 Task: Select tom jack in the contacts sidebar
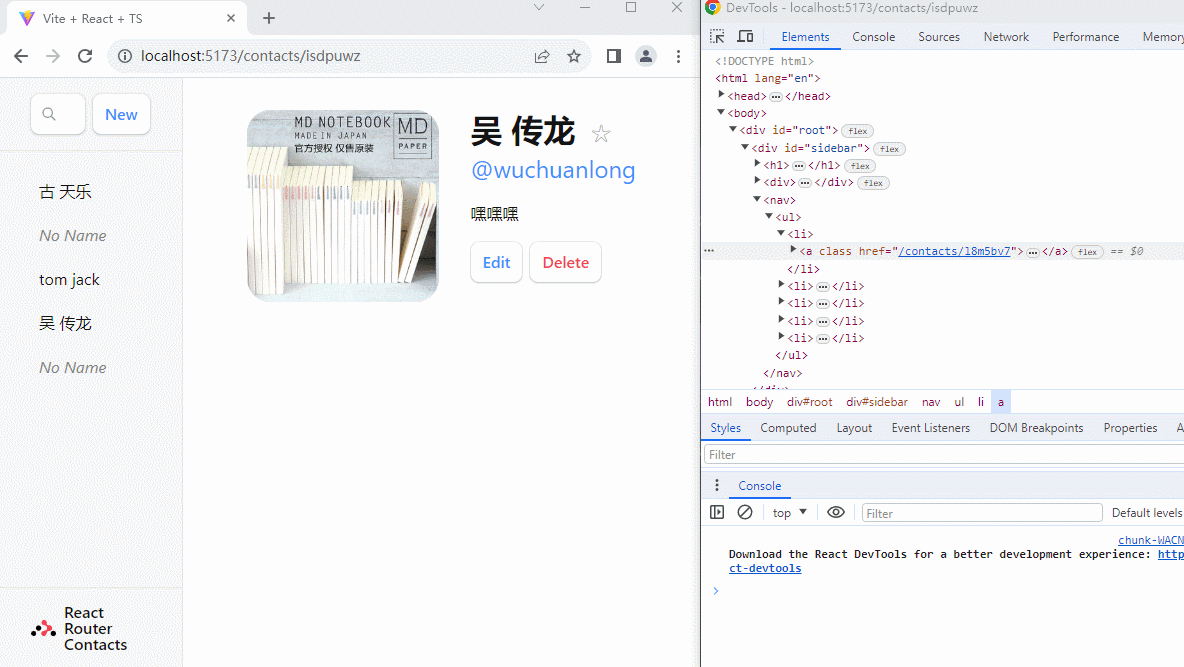[70, 280]
